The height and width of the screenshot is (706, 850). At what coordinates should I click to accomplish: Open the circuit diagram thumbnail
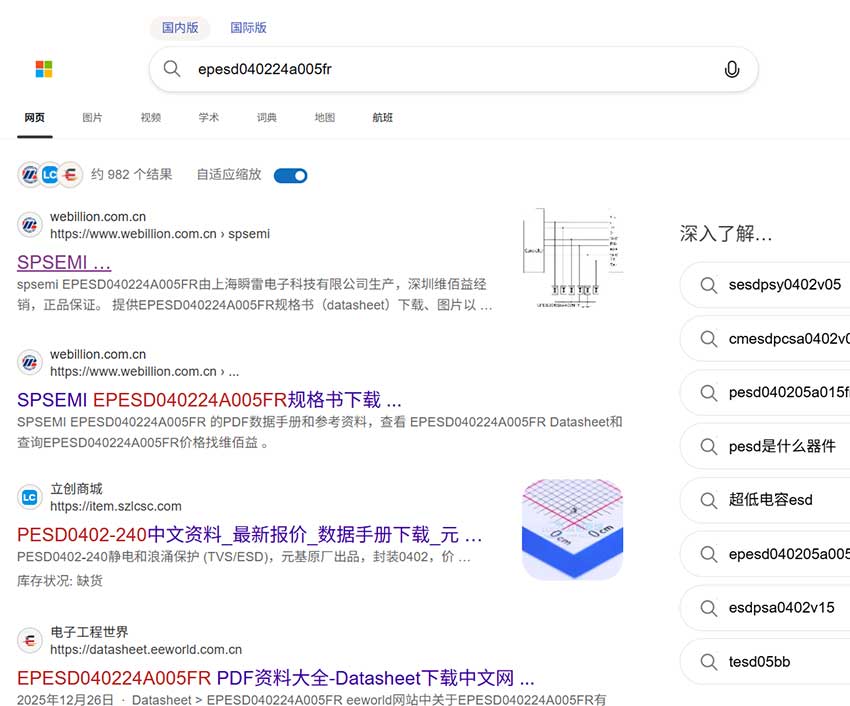pyautogui.click(x=572, y=259)
